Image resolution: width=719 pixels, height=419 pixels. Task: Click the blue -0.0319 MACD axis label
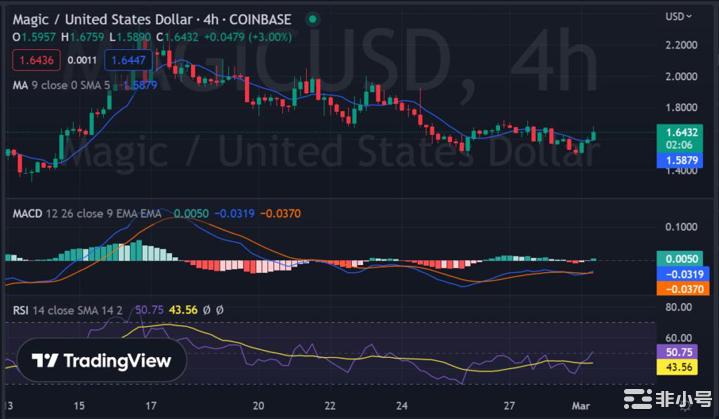pos(683,274)
